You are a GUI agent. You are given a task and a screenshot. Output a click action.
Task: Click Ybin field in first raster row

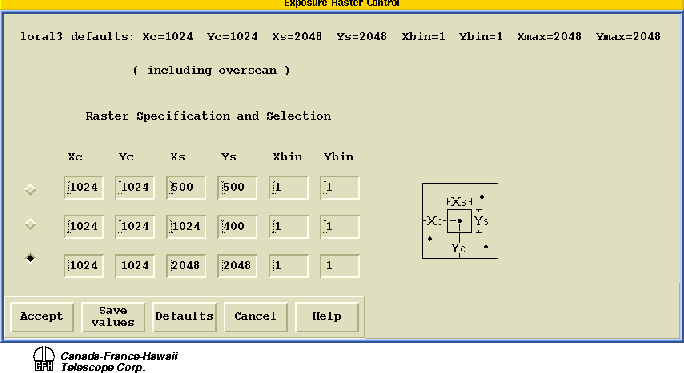340,188
